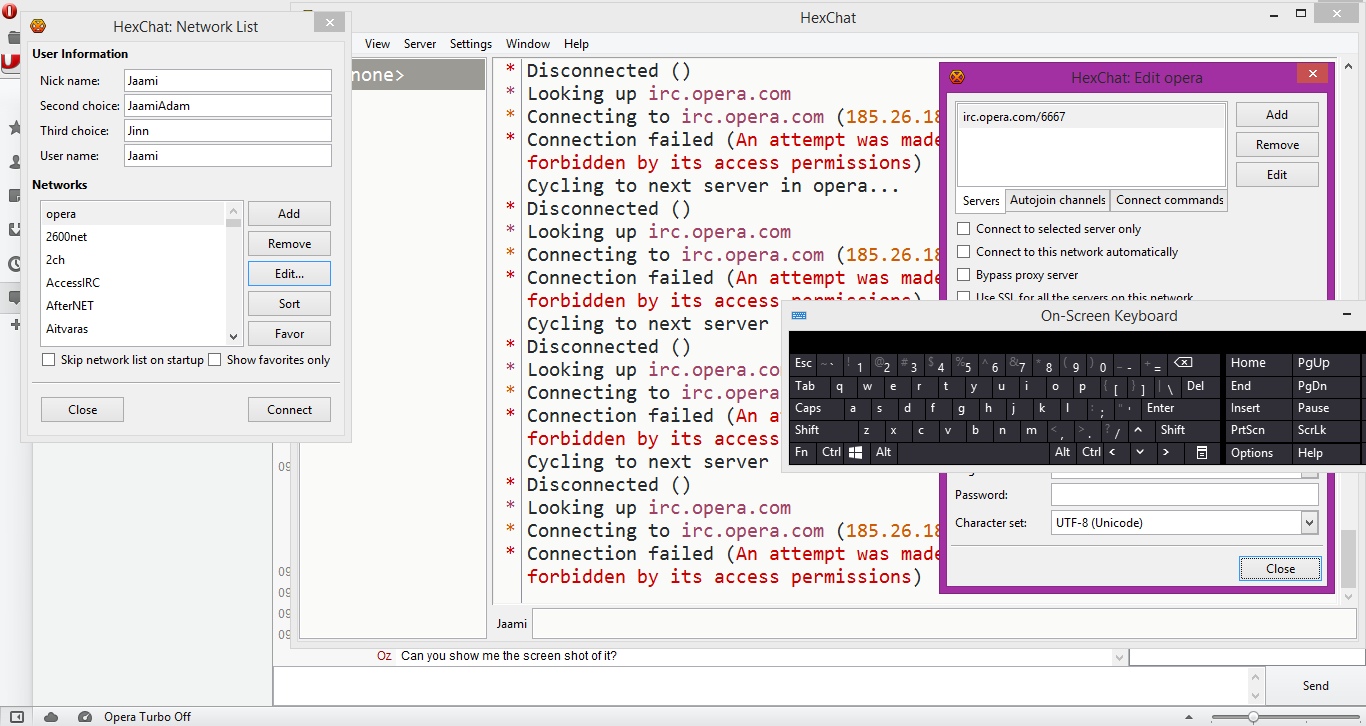Check Connect to this network automatically
The width and height of the screenshot is (1366, 726).
[x=964, y=252]
